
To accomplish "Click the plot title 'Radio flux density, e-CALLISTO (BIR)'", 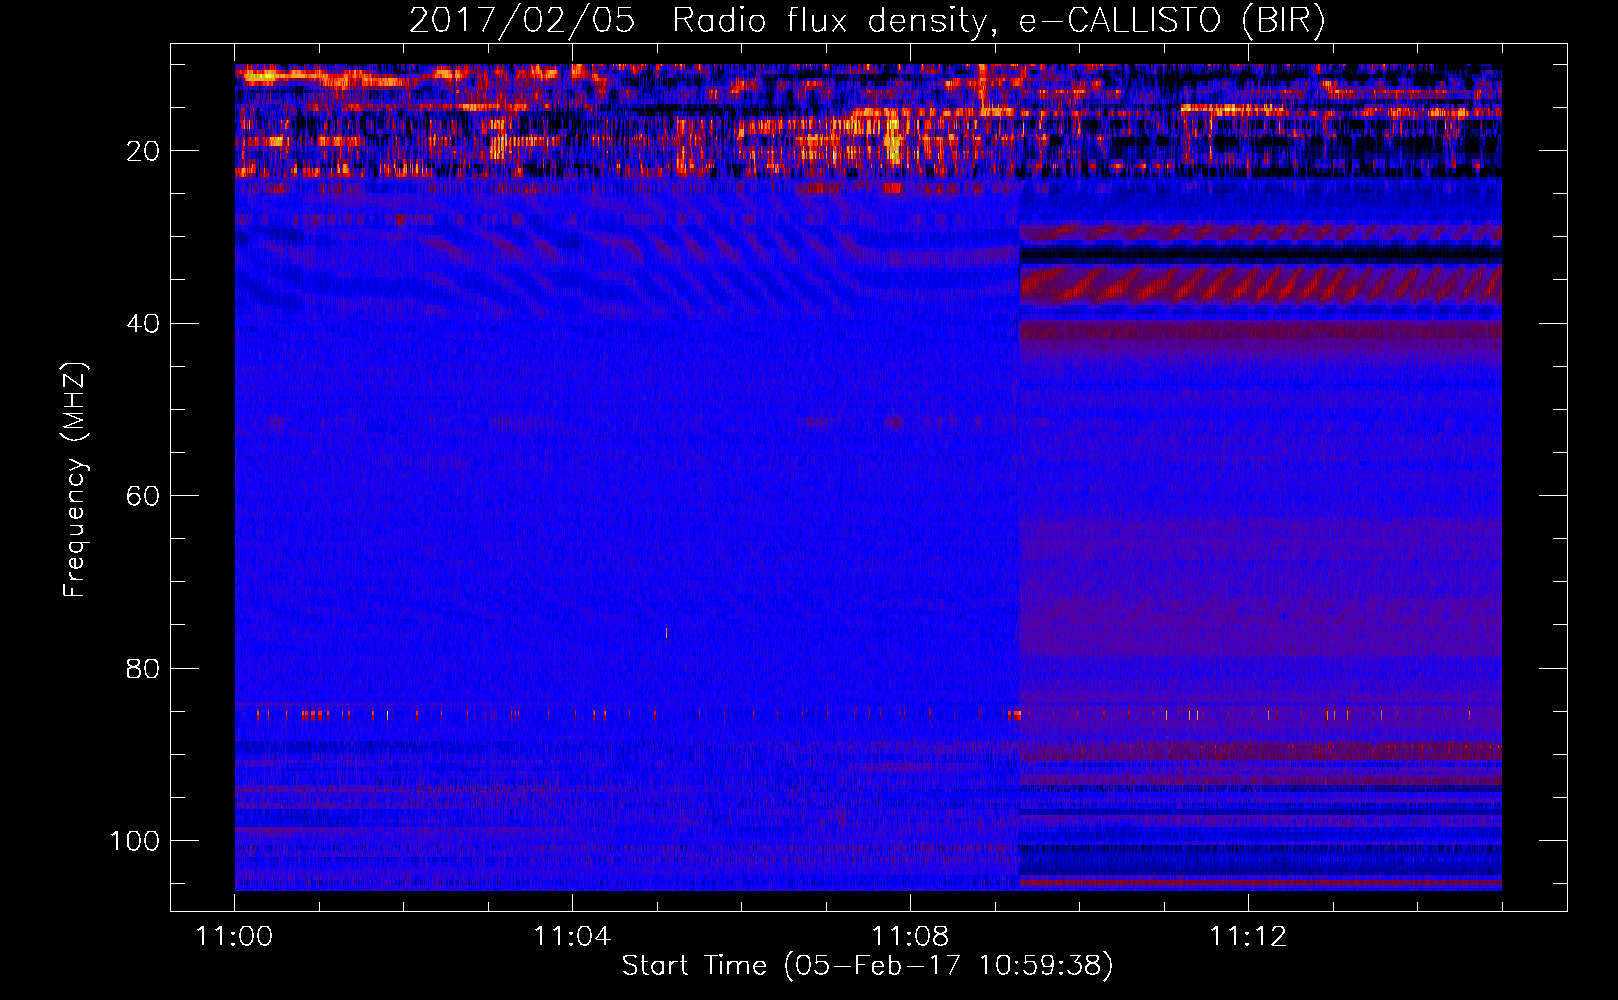I will coord(998,21).
